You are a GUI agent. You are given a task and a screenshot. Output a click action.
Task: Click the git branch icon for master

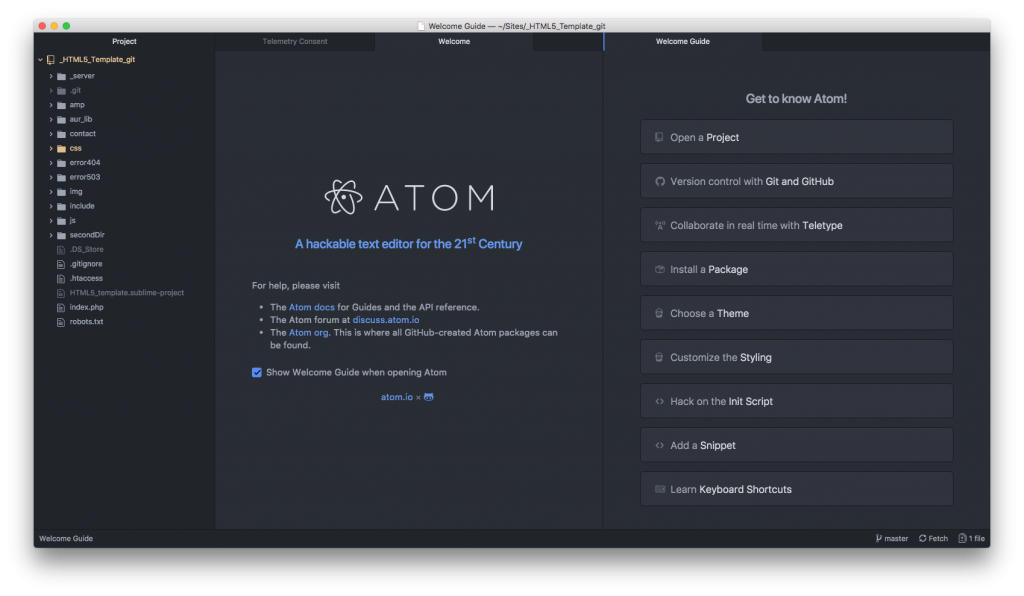coord(878,539)
